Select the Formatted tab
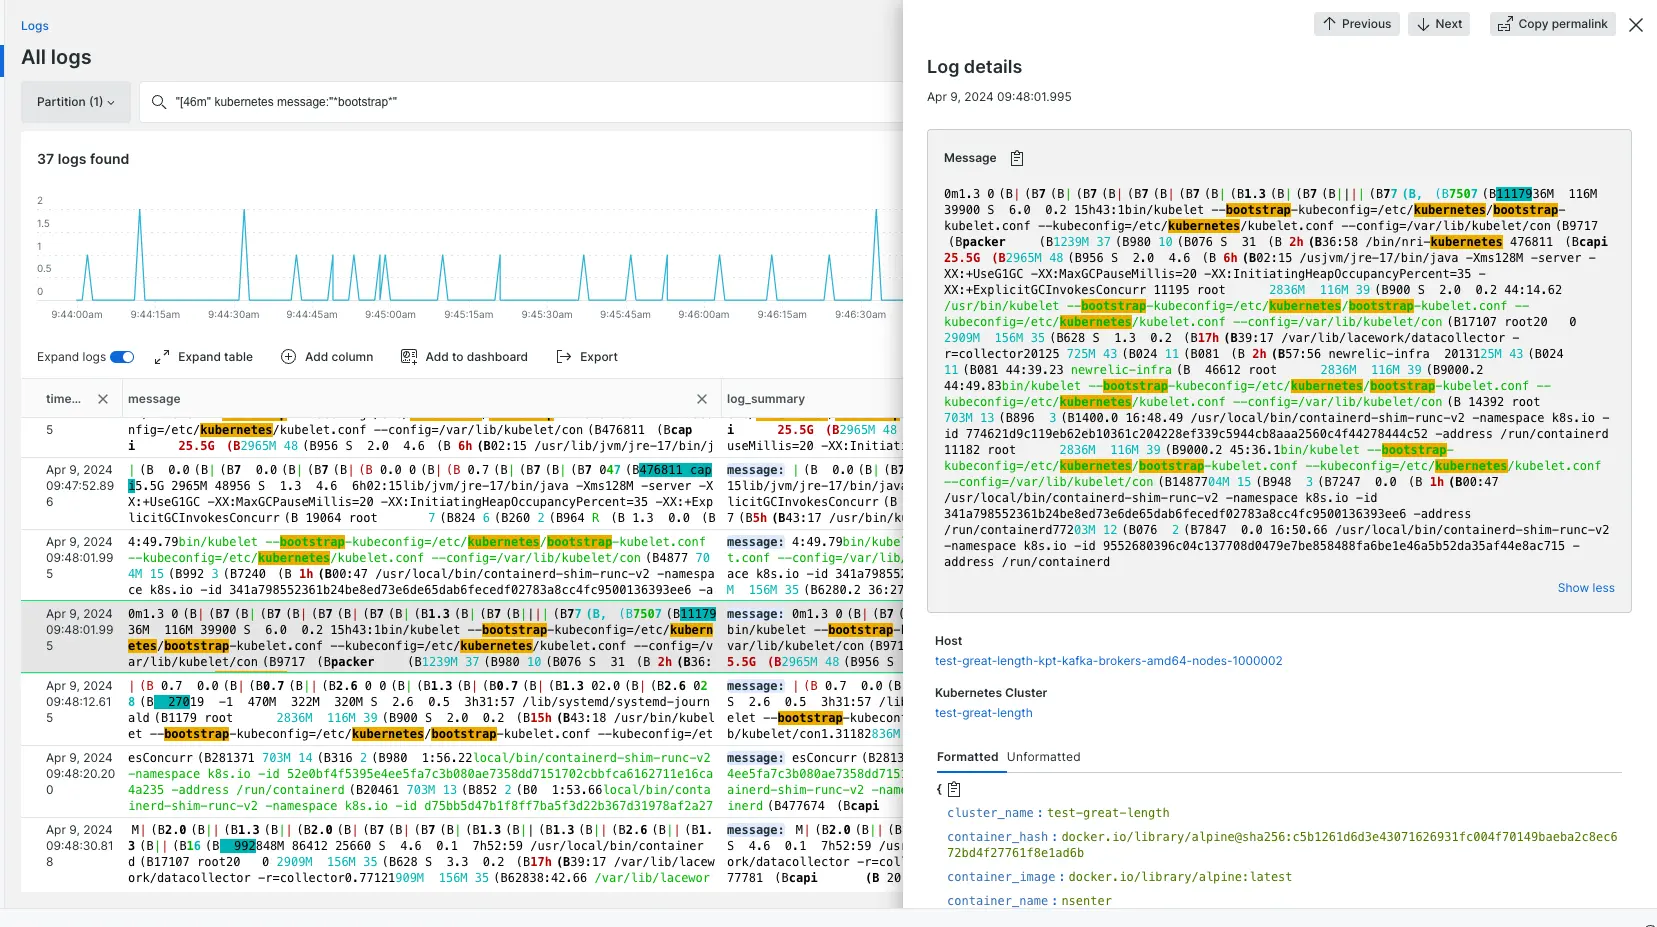Image resolution: width=1657 pixels, height=927 pixels. pyautogui.click(x=966, y=757)
